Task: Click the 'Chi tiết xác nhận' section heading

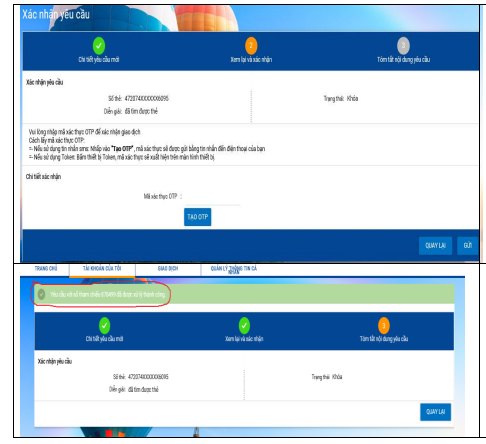Action: tap(43, 177)
